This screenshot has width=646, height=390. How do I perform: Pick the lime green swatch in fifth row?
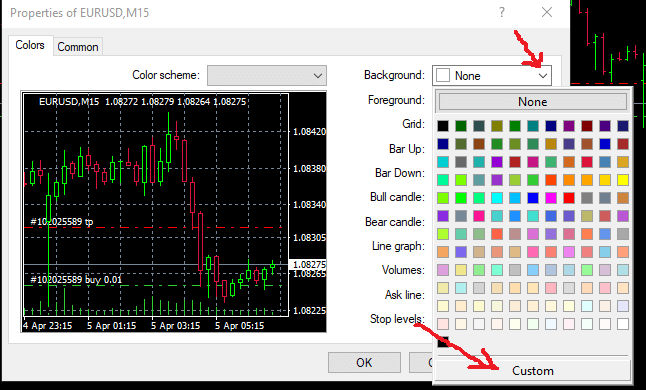click(461, 198)
